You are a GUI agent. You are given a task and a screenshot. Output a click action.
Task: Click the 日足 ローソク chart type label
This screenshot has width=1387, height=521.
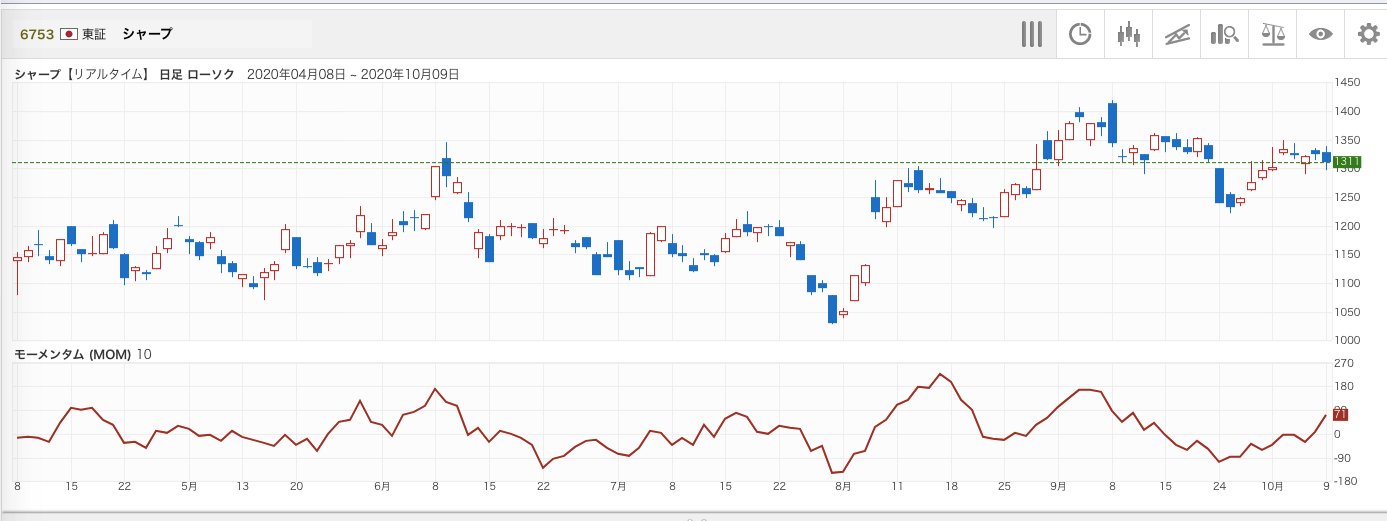coord(197,74)
